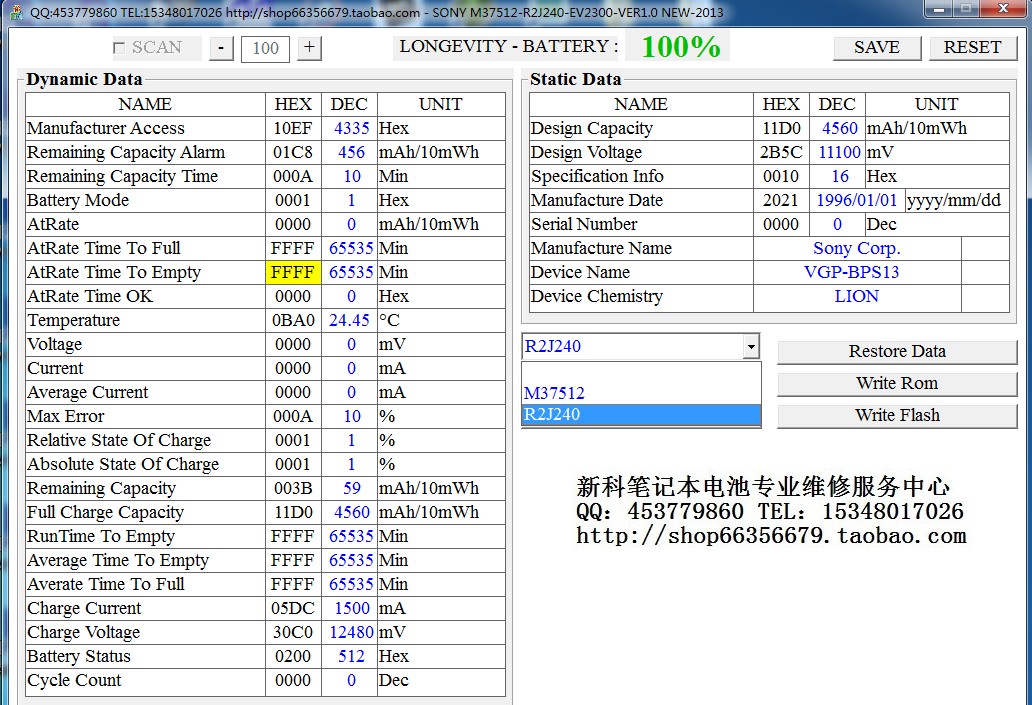Click the Static Data UNIT column header

(937, 105)
